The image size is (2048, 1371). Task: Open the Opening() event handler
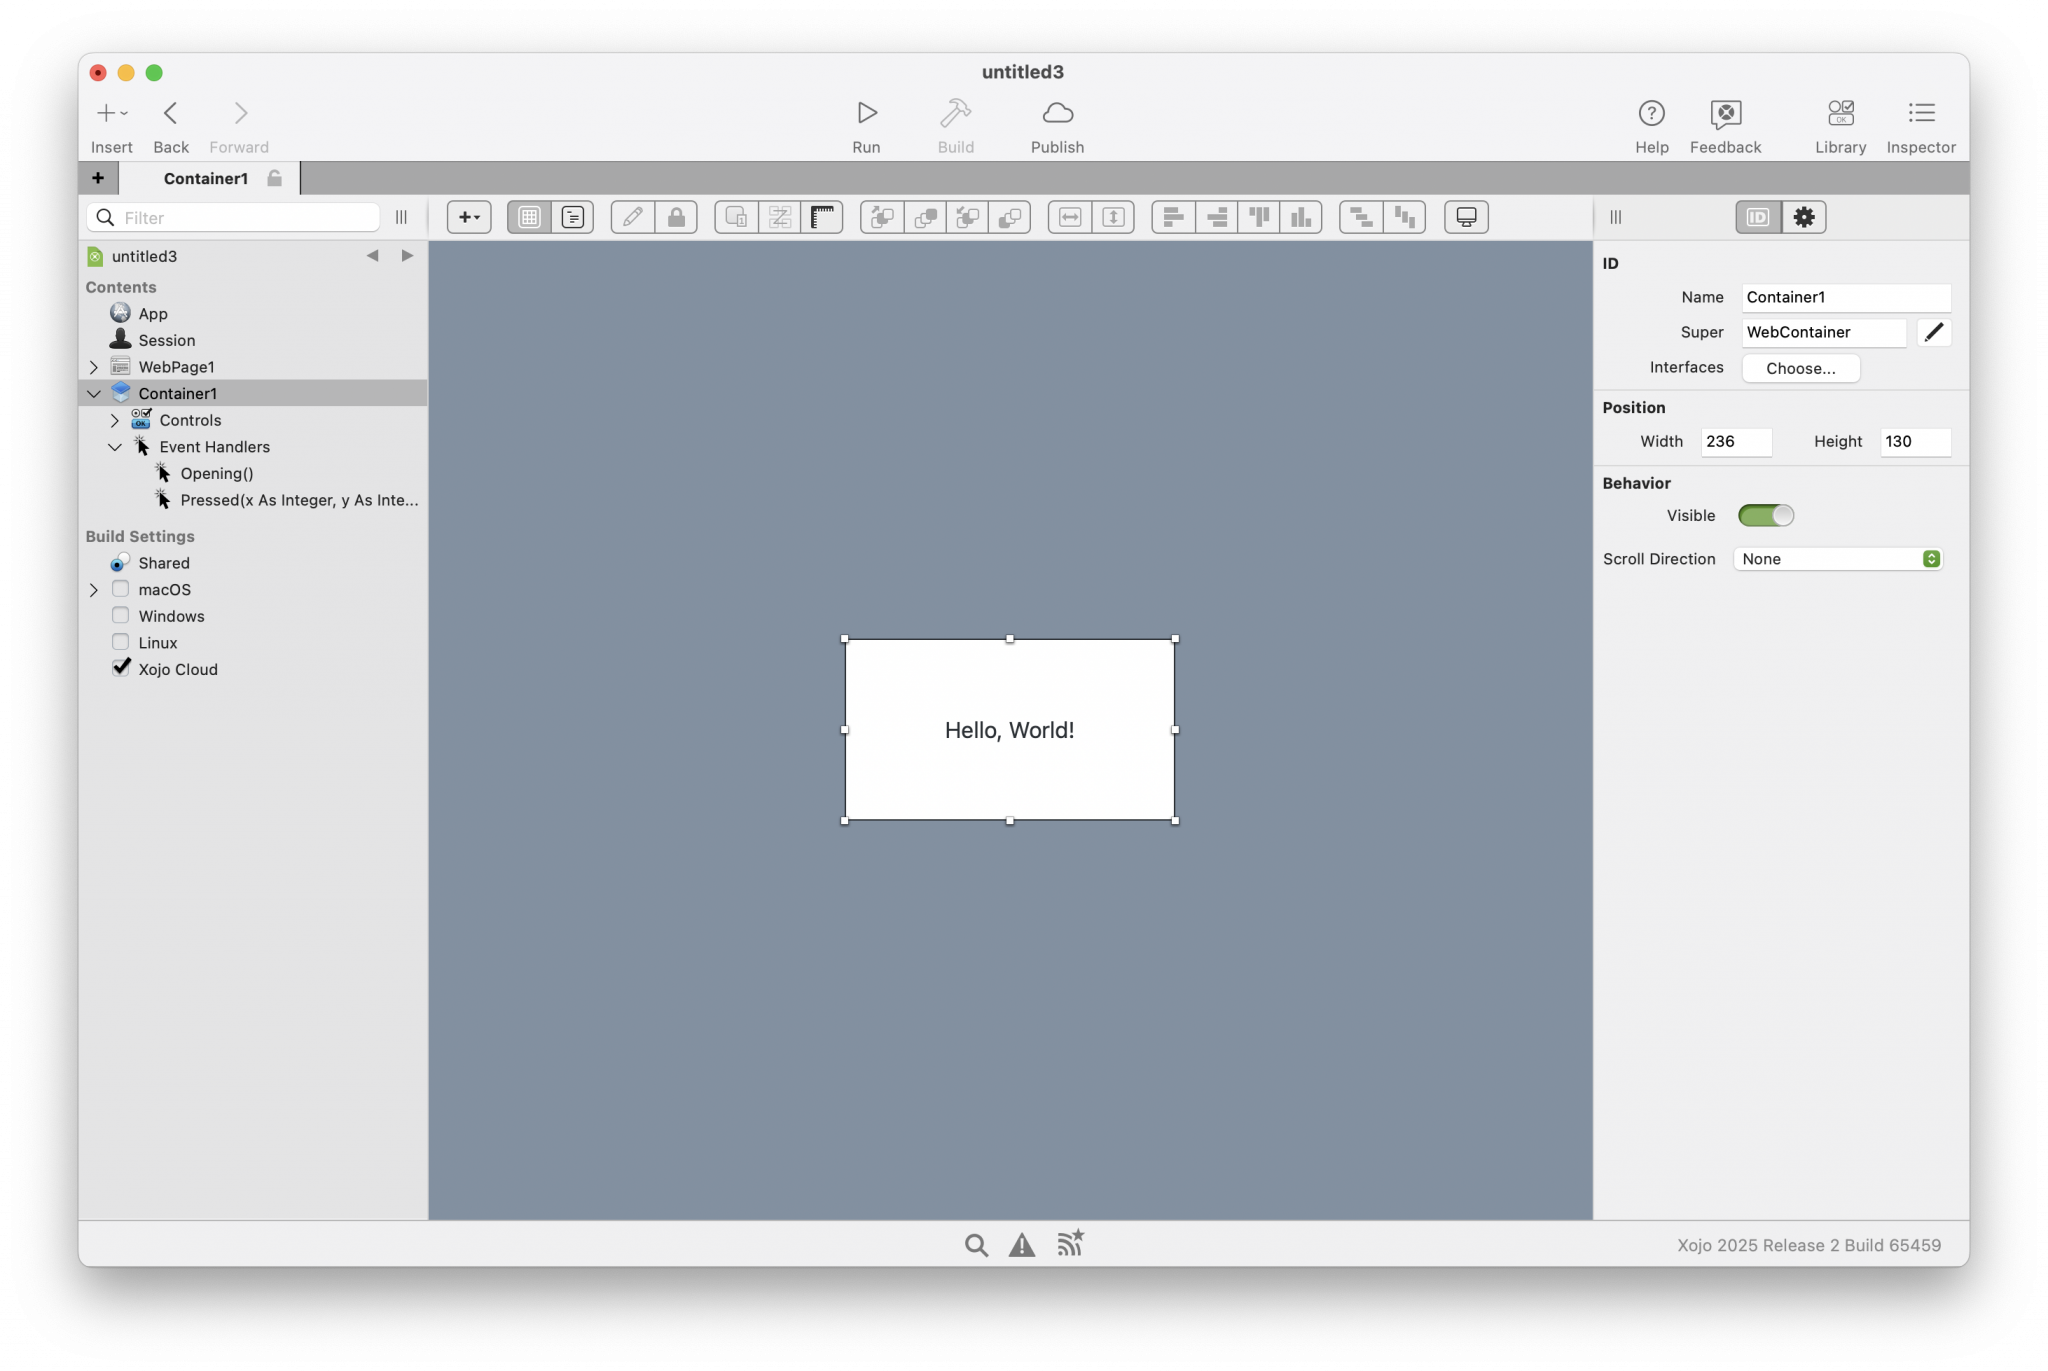click(x=217, y=474)
